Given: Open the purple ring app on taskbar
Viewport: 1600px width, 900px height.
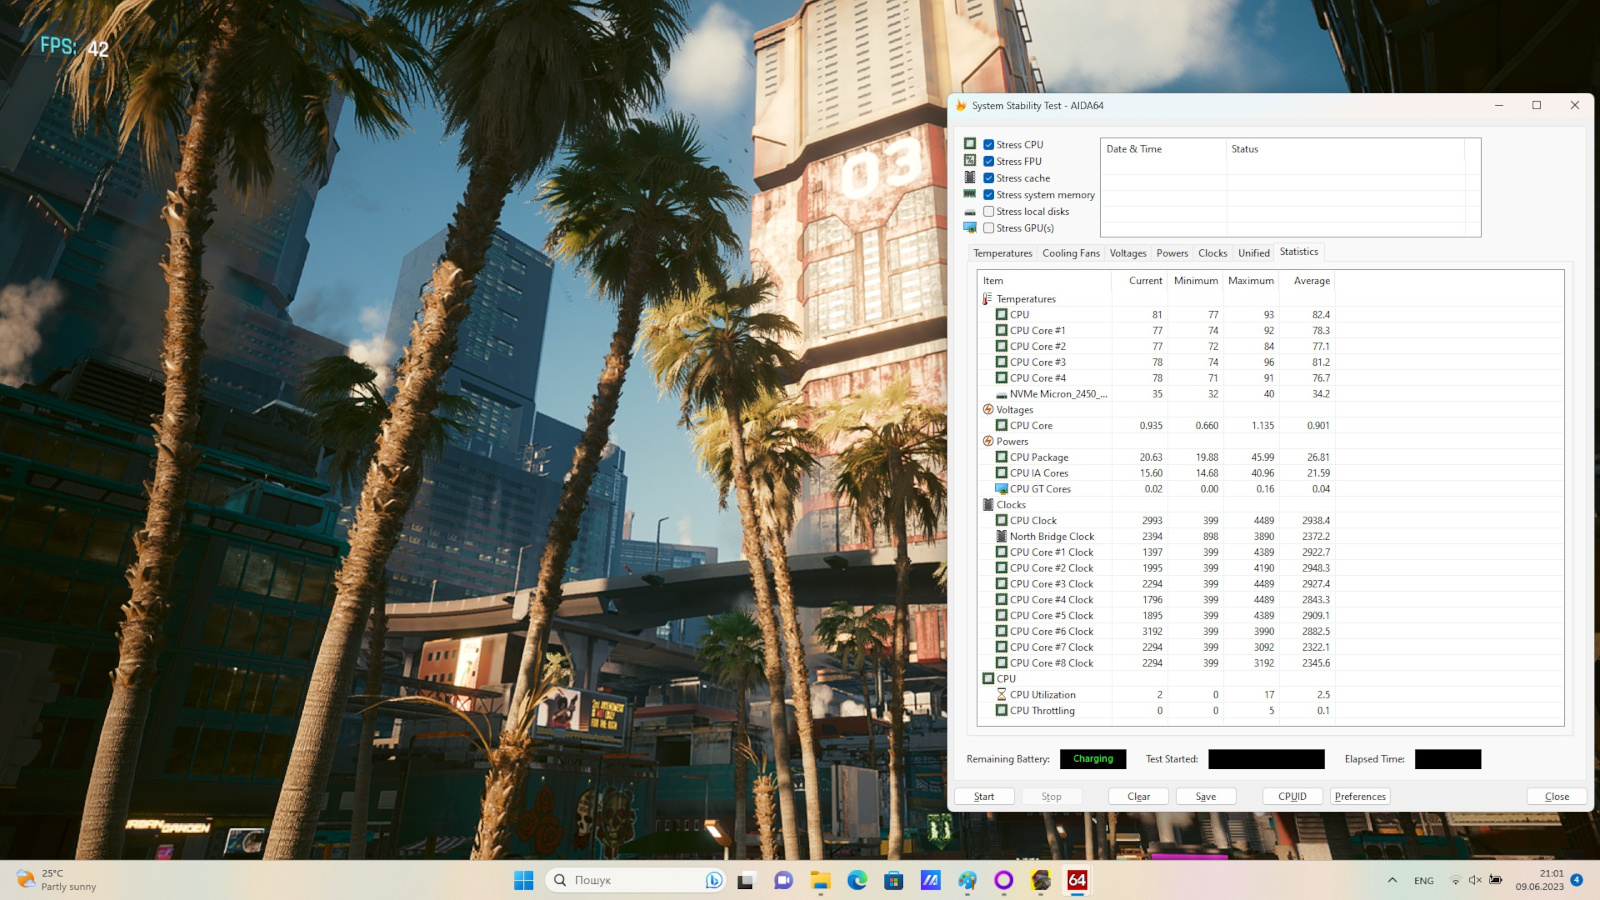Looking at the screenshot, I should (1004, 880).
